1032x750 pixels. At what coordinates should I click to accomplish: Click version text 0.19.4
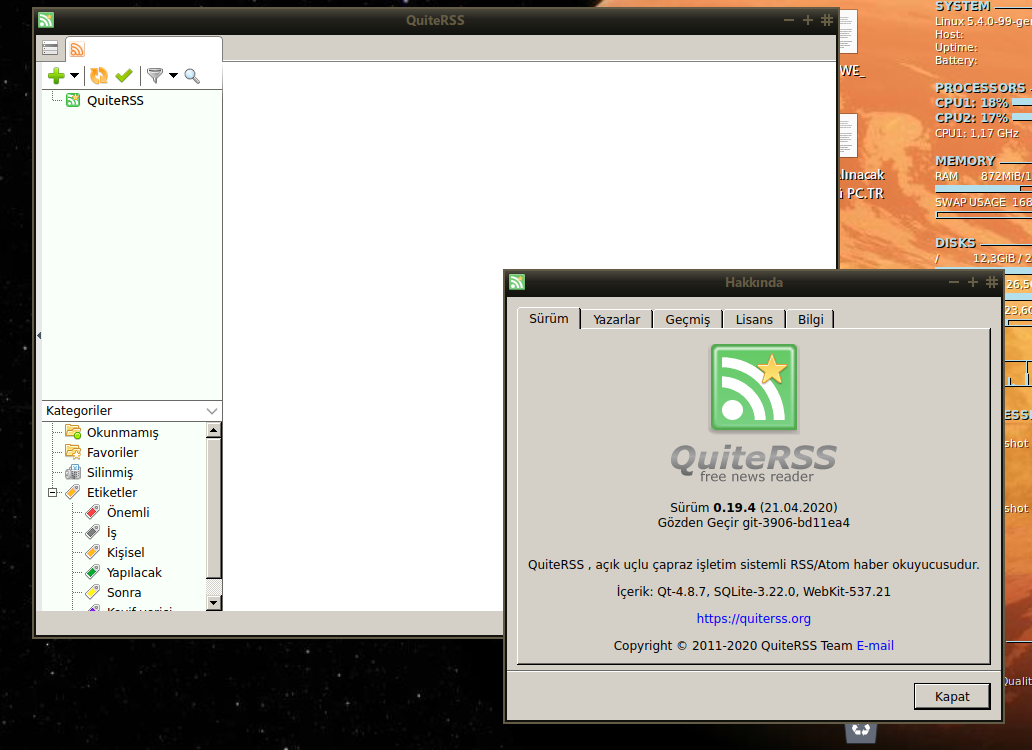click(x=735, y=507)
